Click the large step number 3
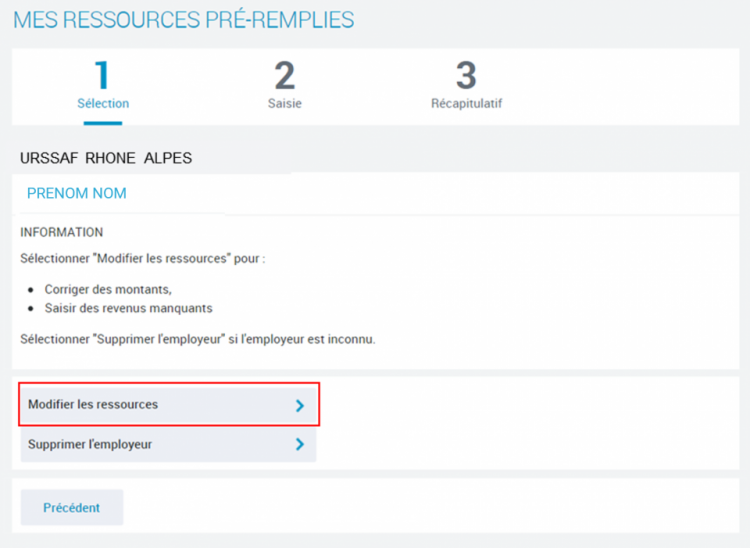This screenshot has height=548, width=750. click(466, 75)
